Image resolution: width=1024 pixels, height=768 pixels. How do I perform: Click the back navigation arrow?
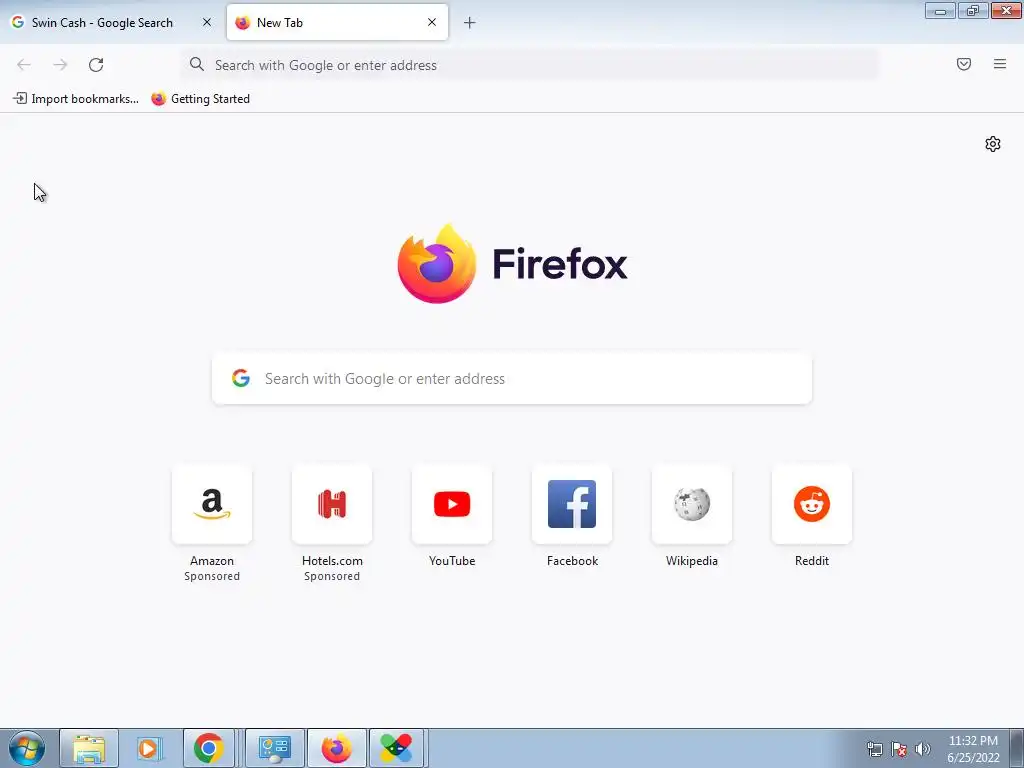coord(24,65)
